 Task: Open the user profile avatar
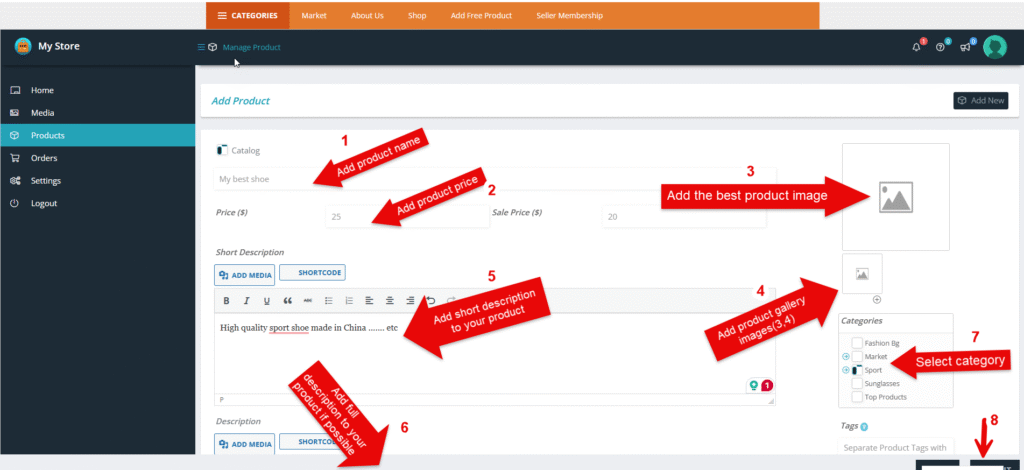click(994, 47)
